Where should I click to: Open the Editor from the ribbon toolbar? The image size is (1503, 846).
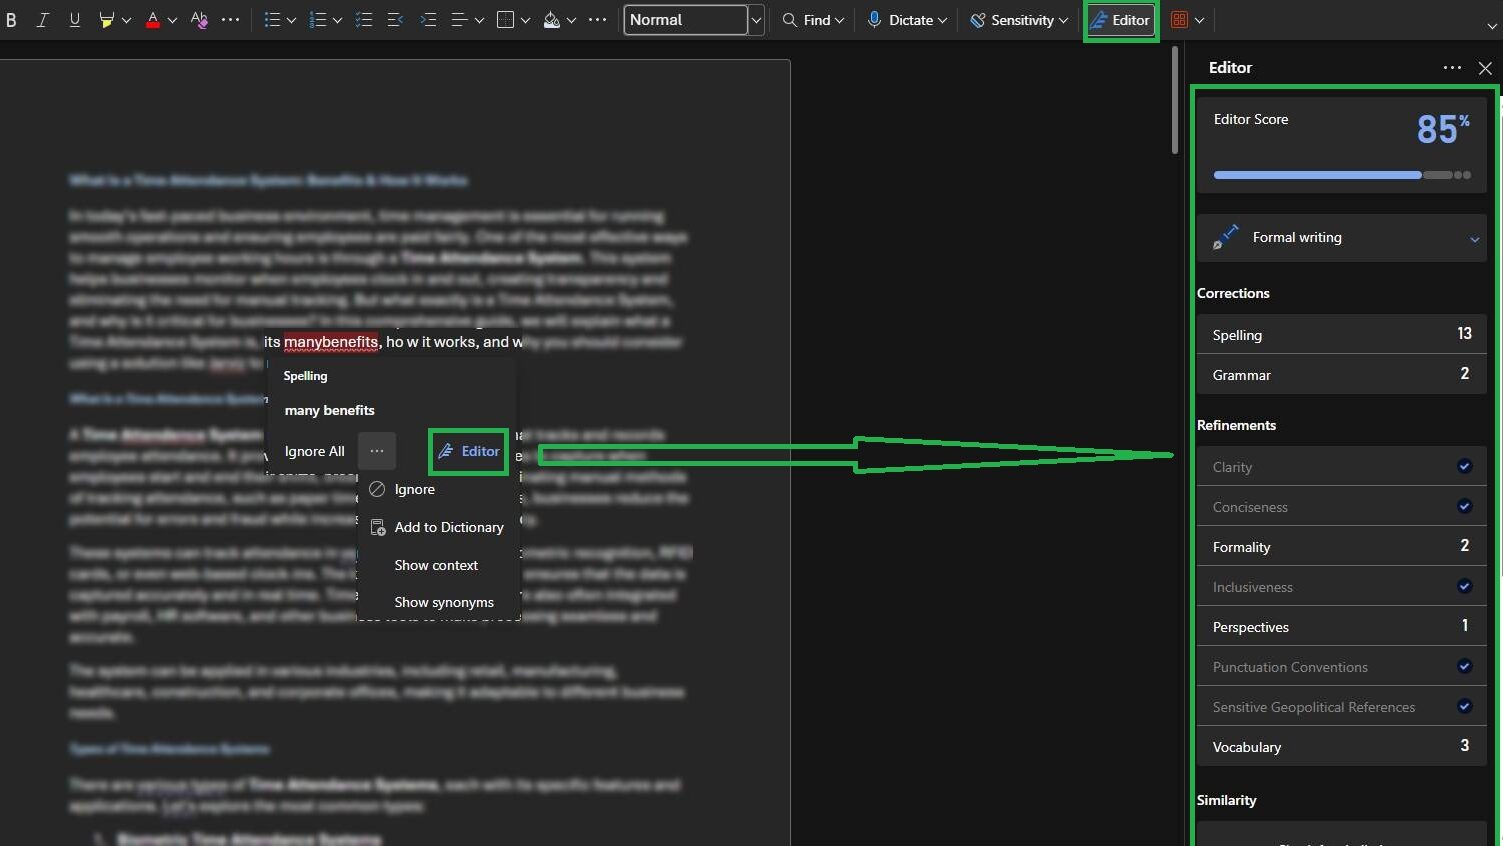[x=1120, y=20]
